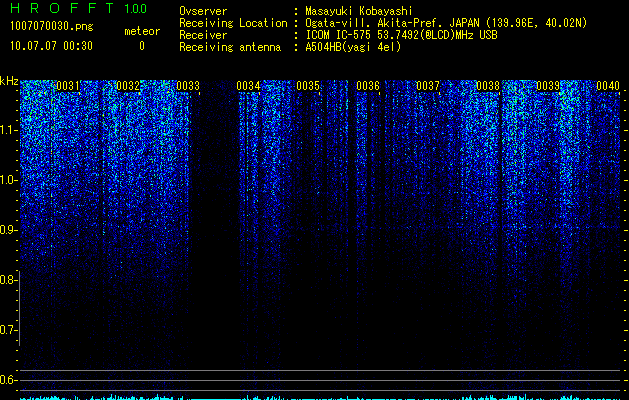Click the Receiver field label

point(203,35)
